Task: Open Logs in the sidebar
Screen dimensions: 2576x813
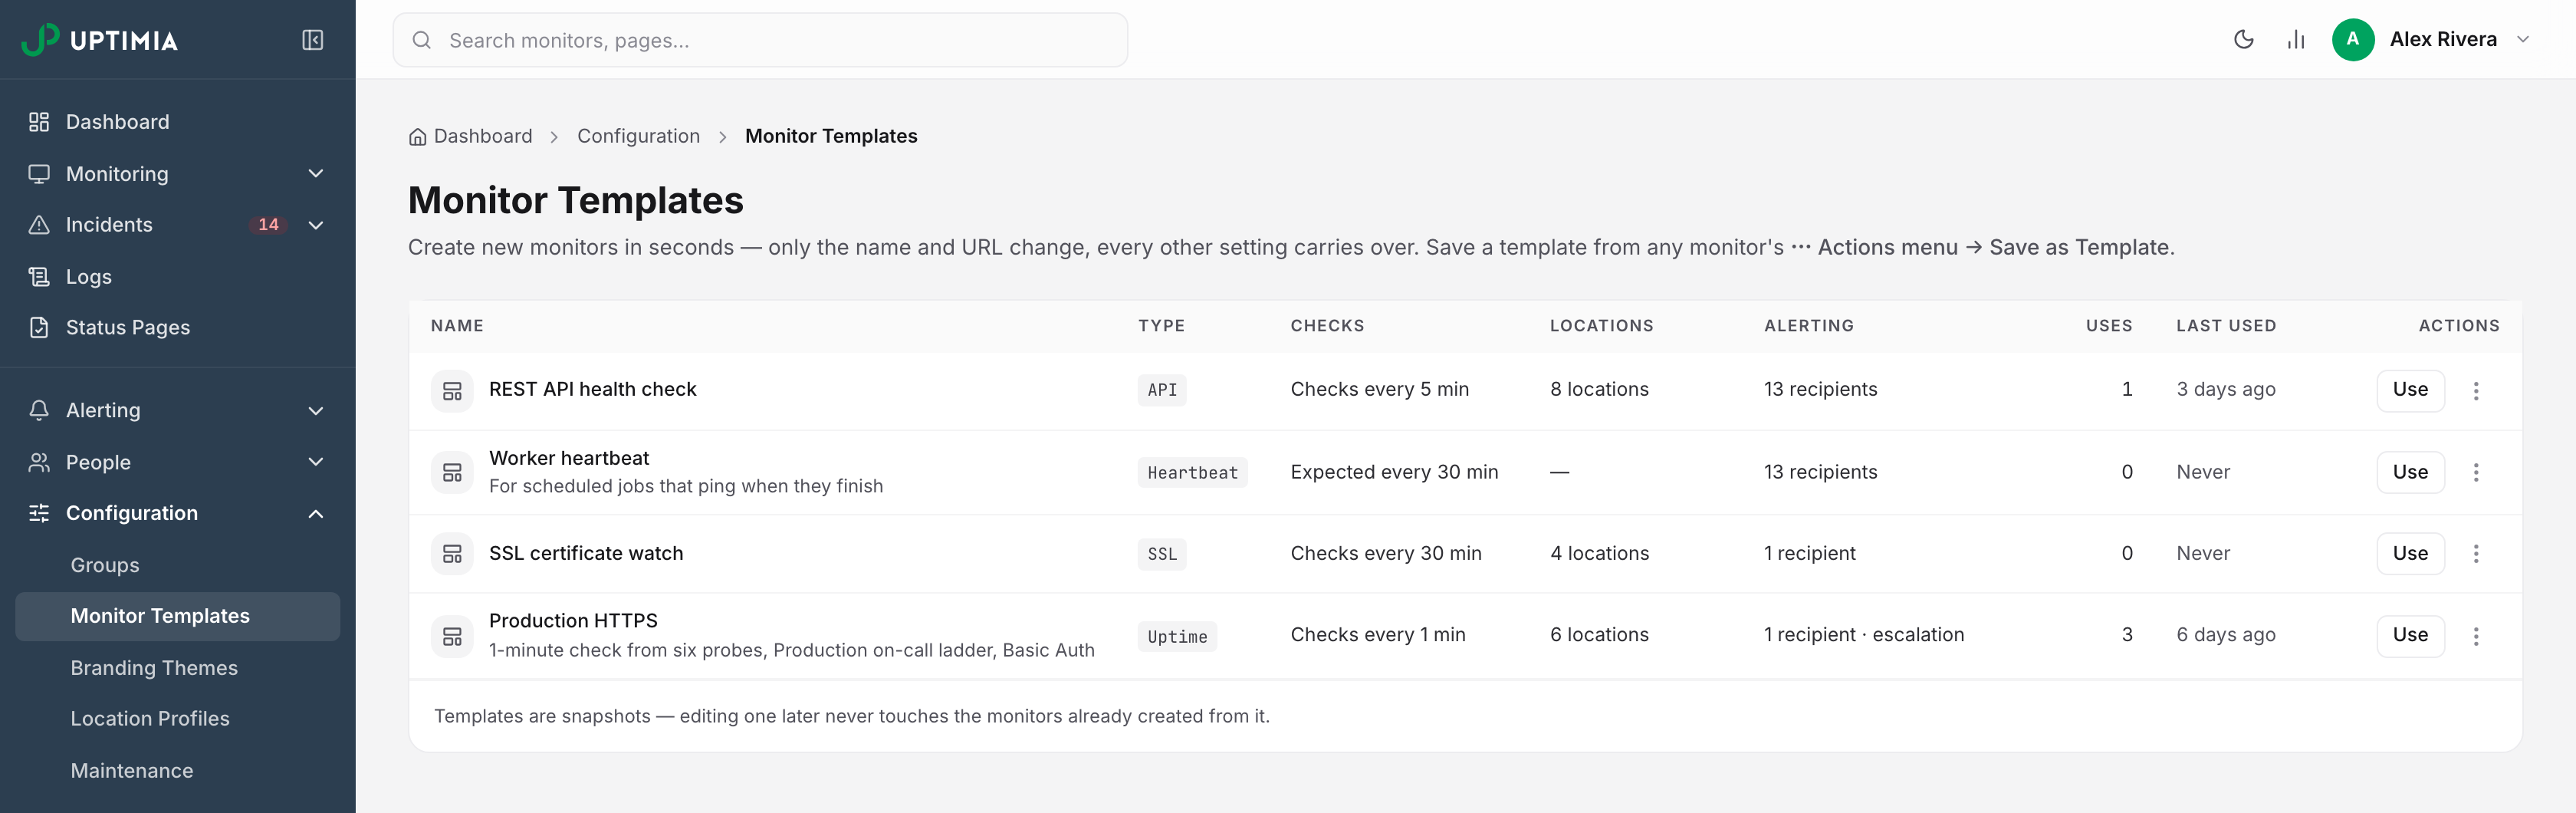Action: click(178, 277)
